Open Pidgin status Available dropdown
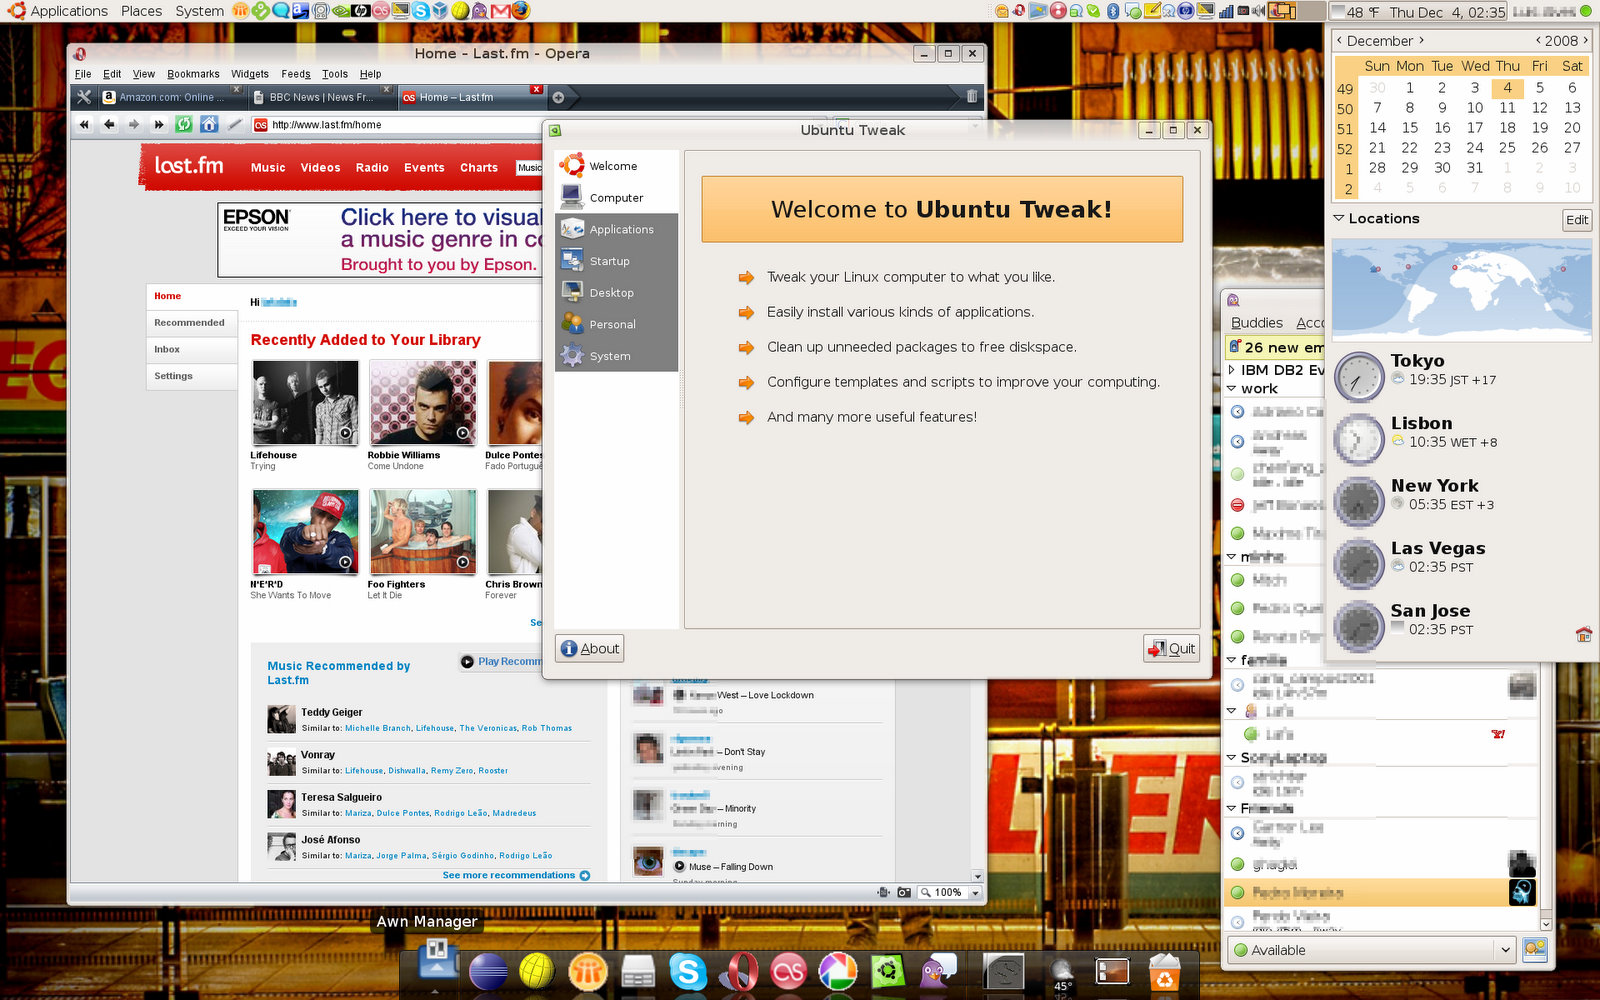Image resolution: width=1600 pixels, height=1000 pixels. (1372, 950)
